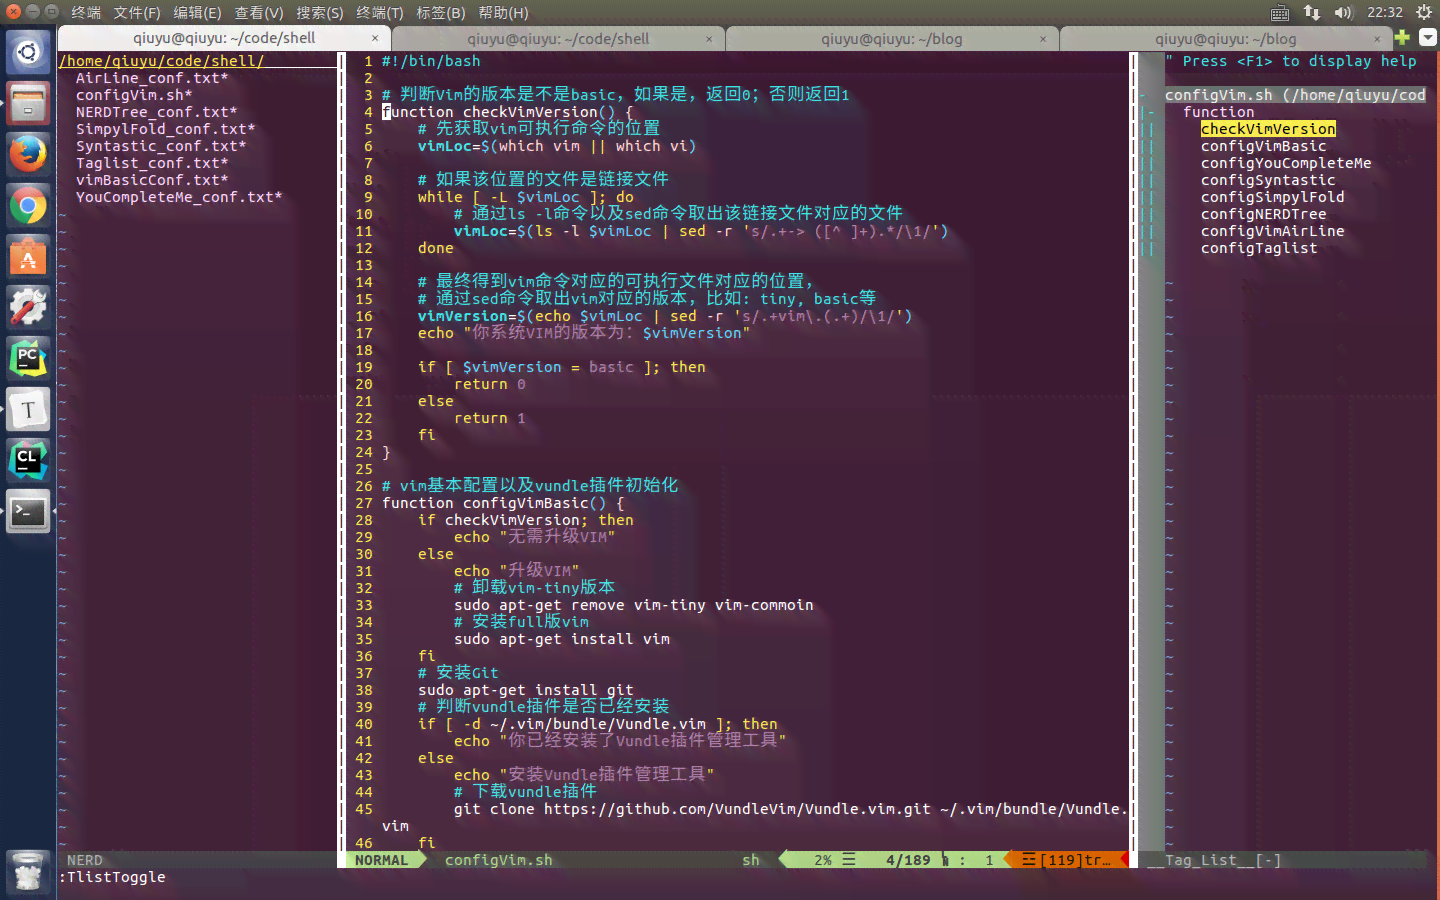Viewport: 1440px width, 900px height.
Task: Open the 查看(V) menu
Action: 259,12
